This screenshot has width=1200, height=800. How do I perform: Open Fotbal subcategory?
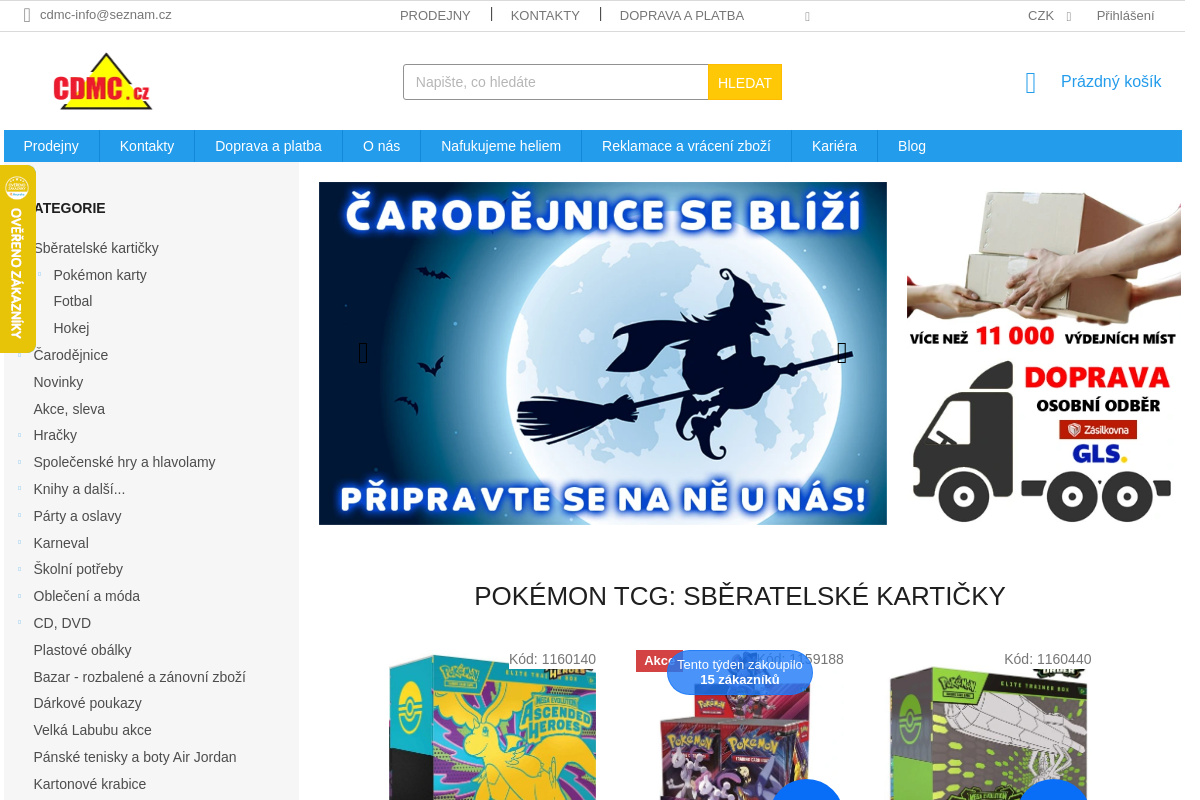point(73,301)
